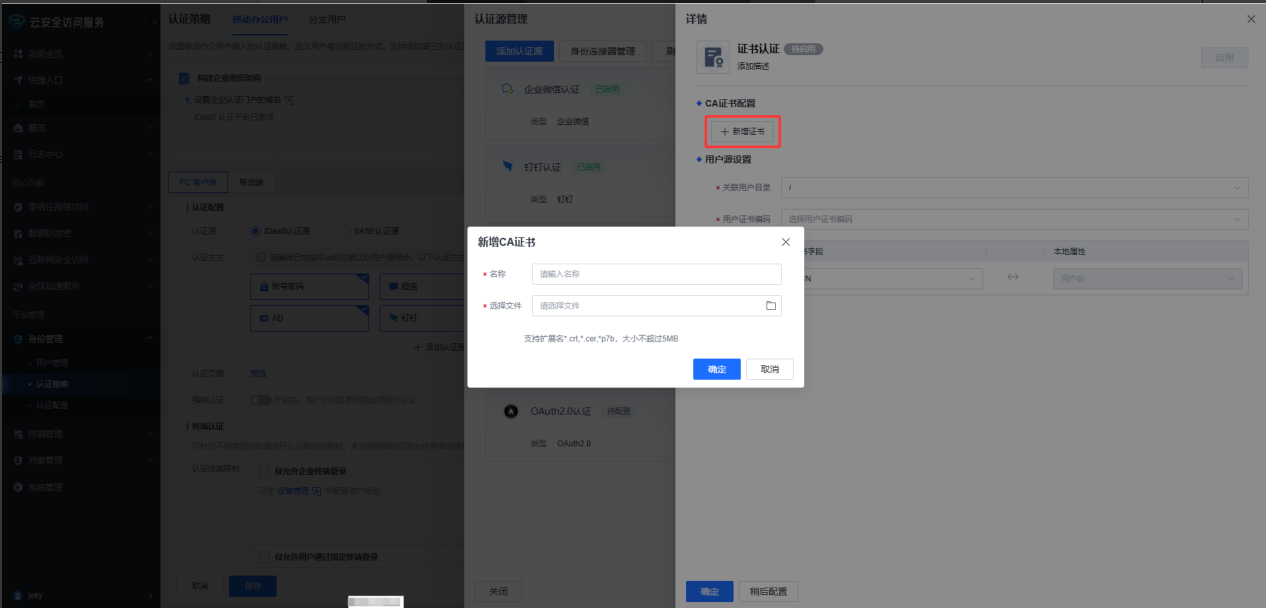
Task: Check 仅允许企业终端登录
Action: [x=264, y=471]
